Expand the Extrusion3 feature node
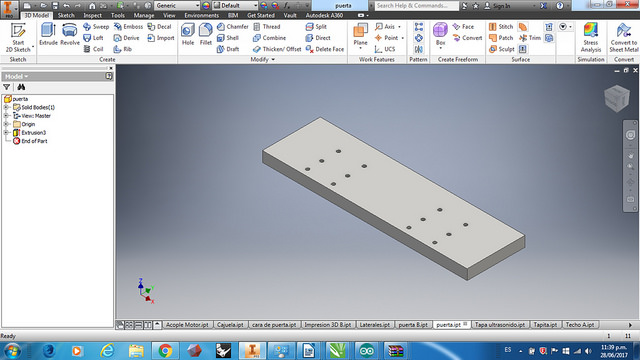The width and height of the screenshot is (640, 360). [6, 133]
